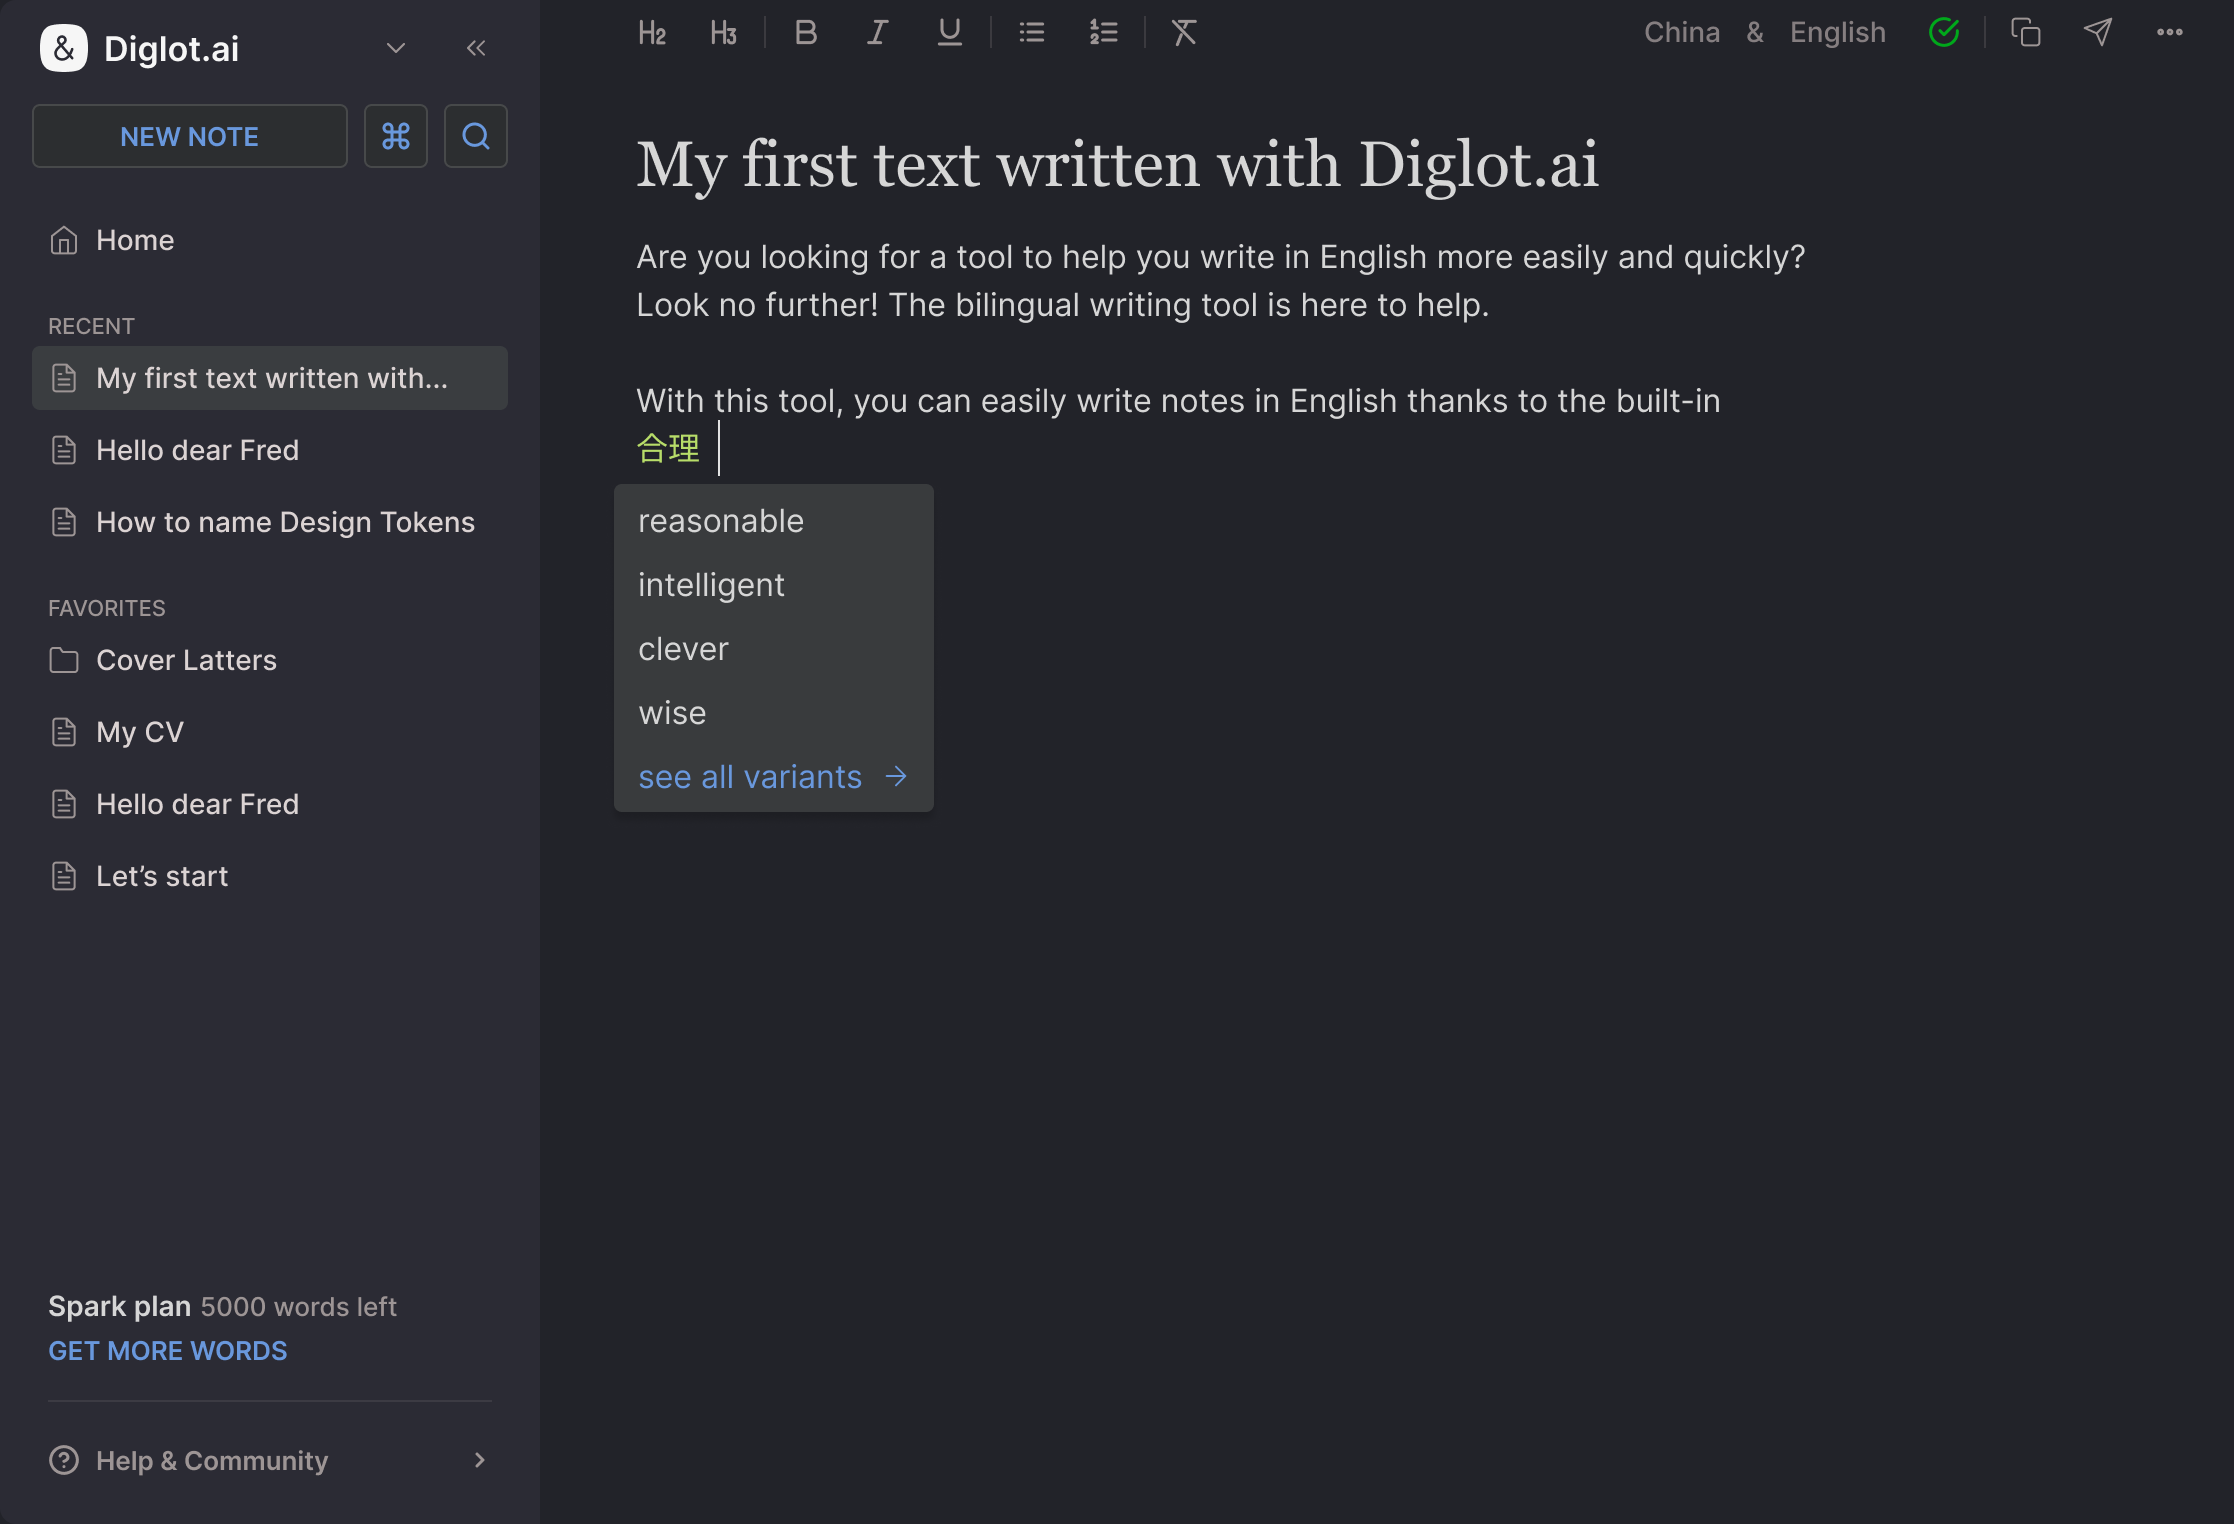
Task: Open keyboard shortcuts panel
Action: pos(396,136)
